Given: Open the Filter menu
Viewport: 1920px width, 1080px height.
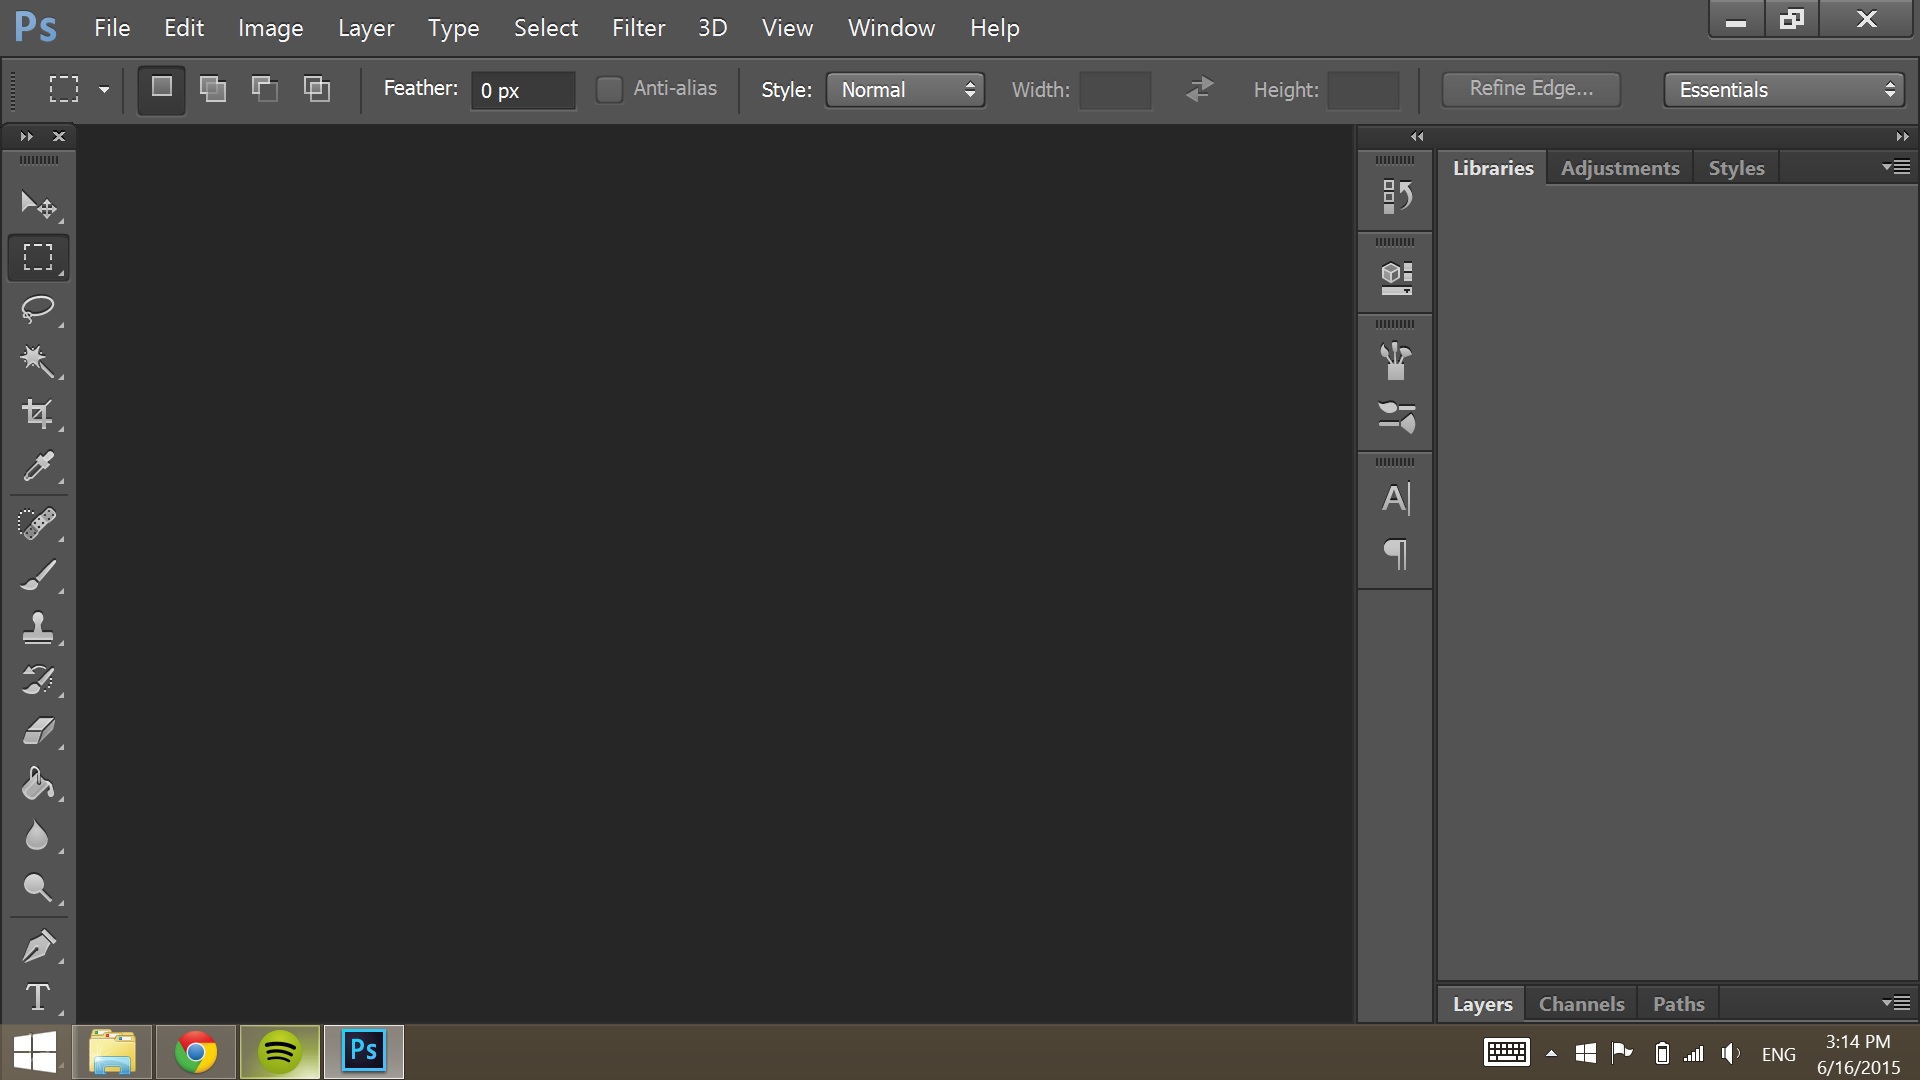Looking at the screenshot, I should (x=638, y=26).
